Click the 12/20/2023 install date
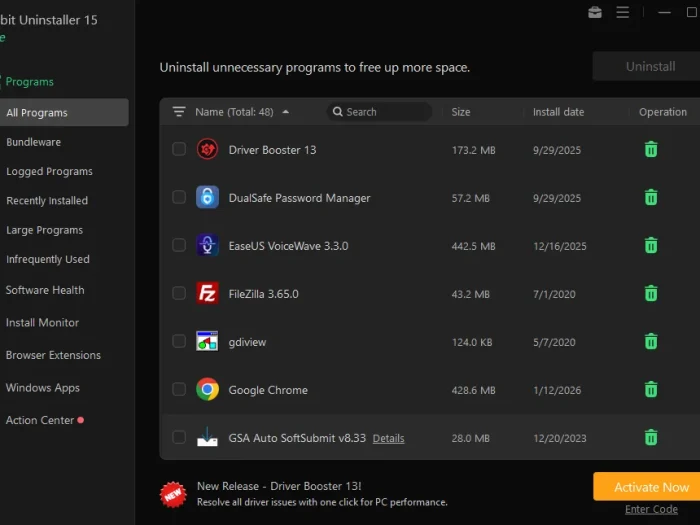Viewport: 700px width, 525px height. (x=560, y=438)
